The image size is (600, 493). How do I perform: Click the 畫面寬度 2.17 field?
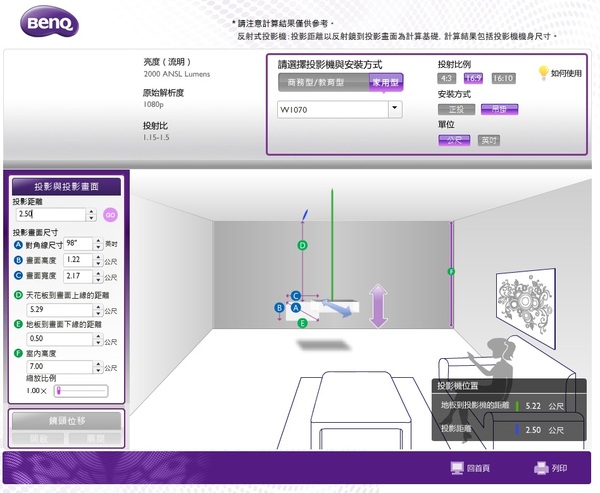78,276
